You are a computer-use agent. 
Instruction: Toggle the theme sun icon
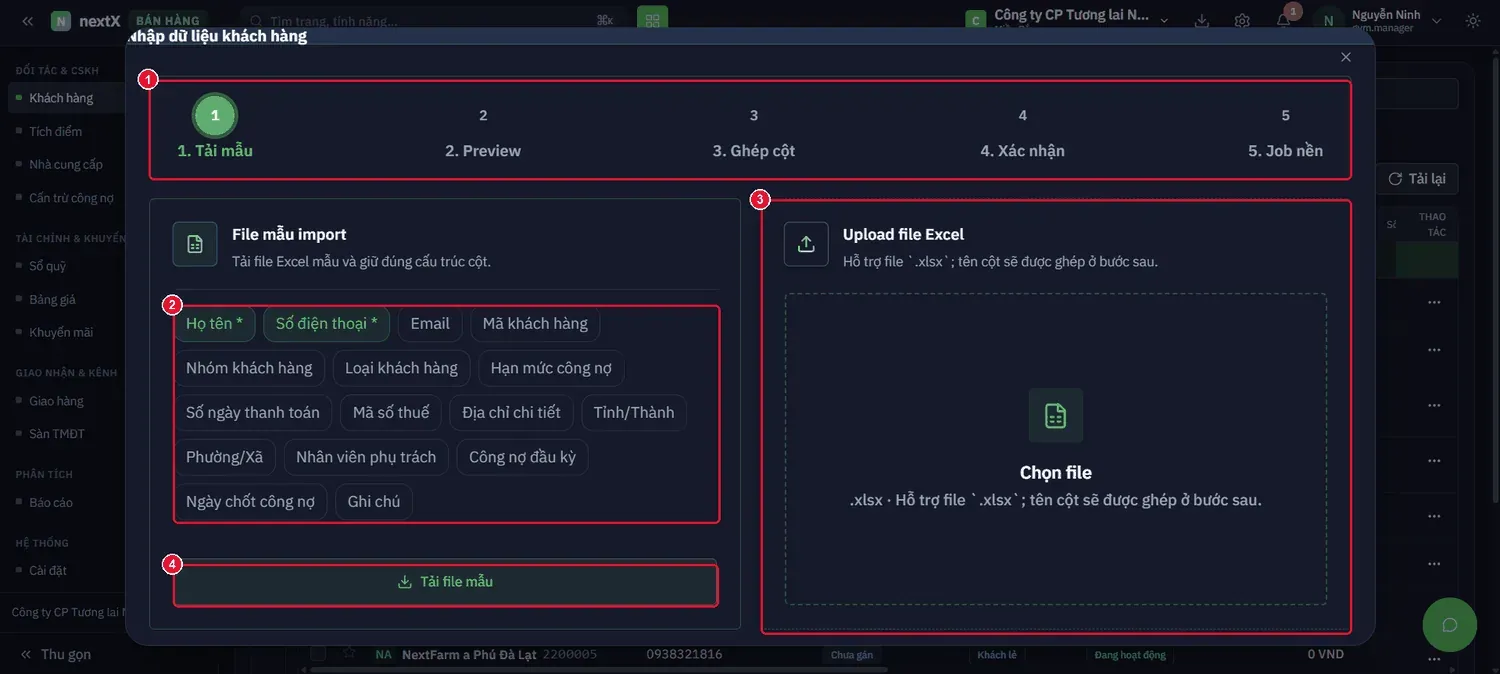(1473, 21)
